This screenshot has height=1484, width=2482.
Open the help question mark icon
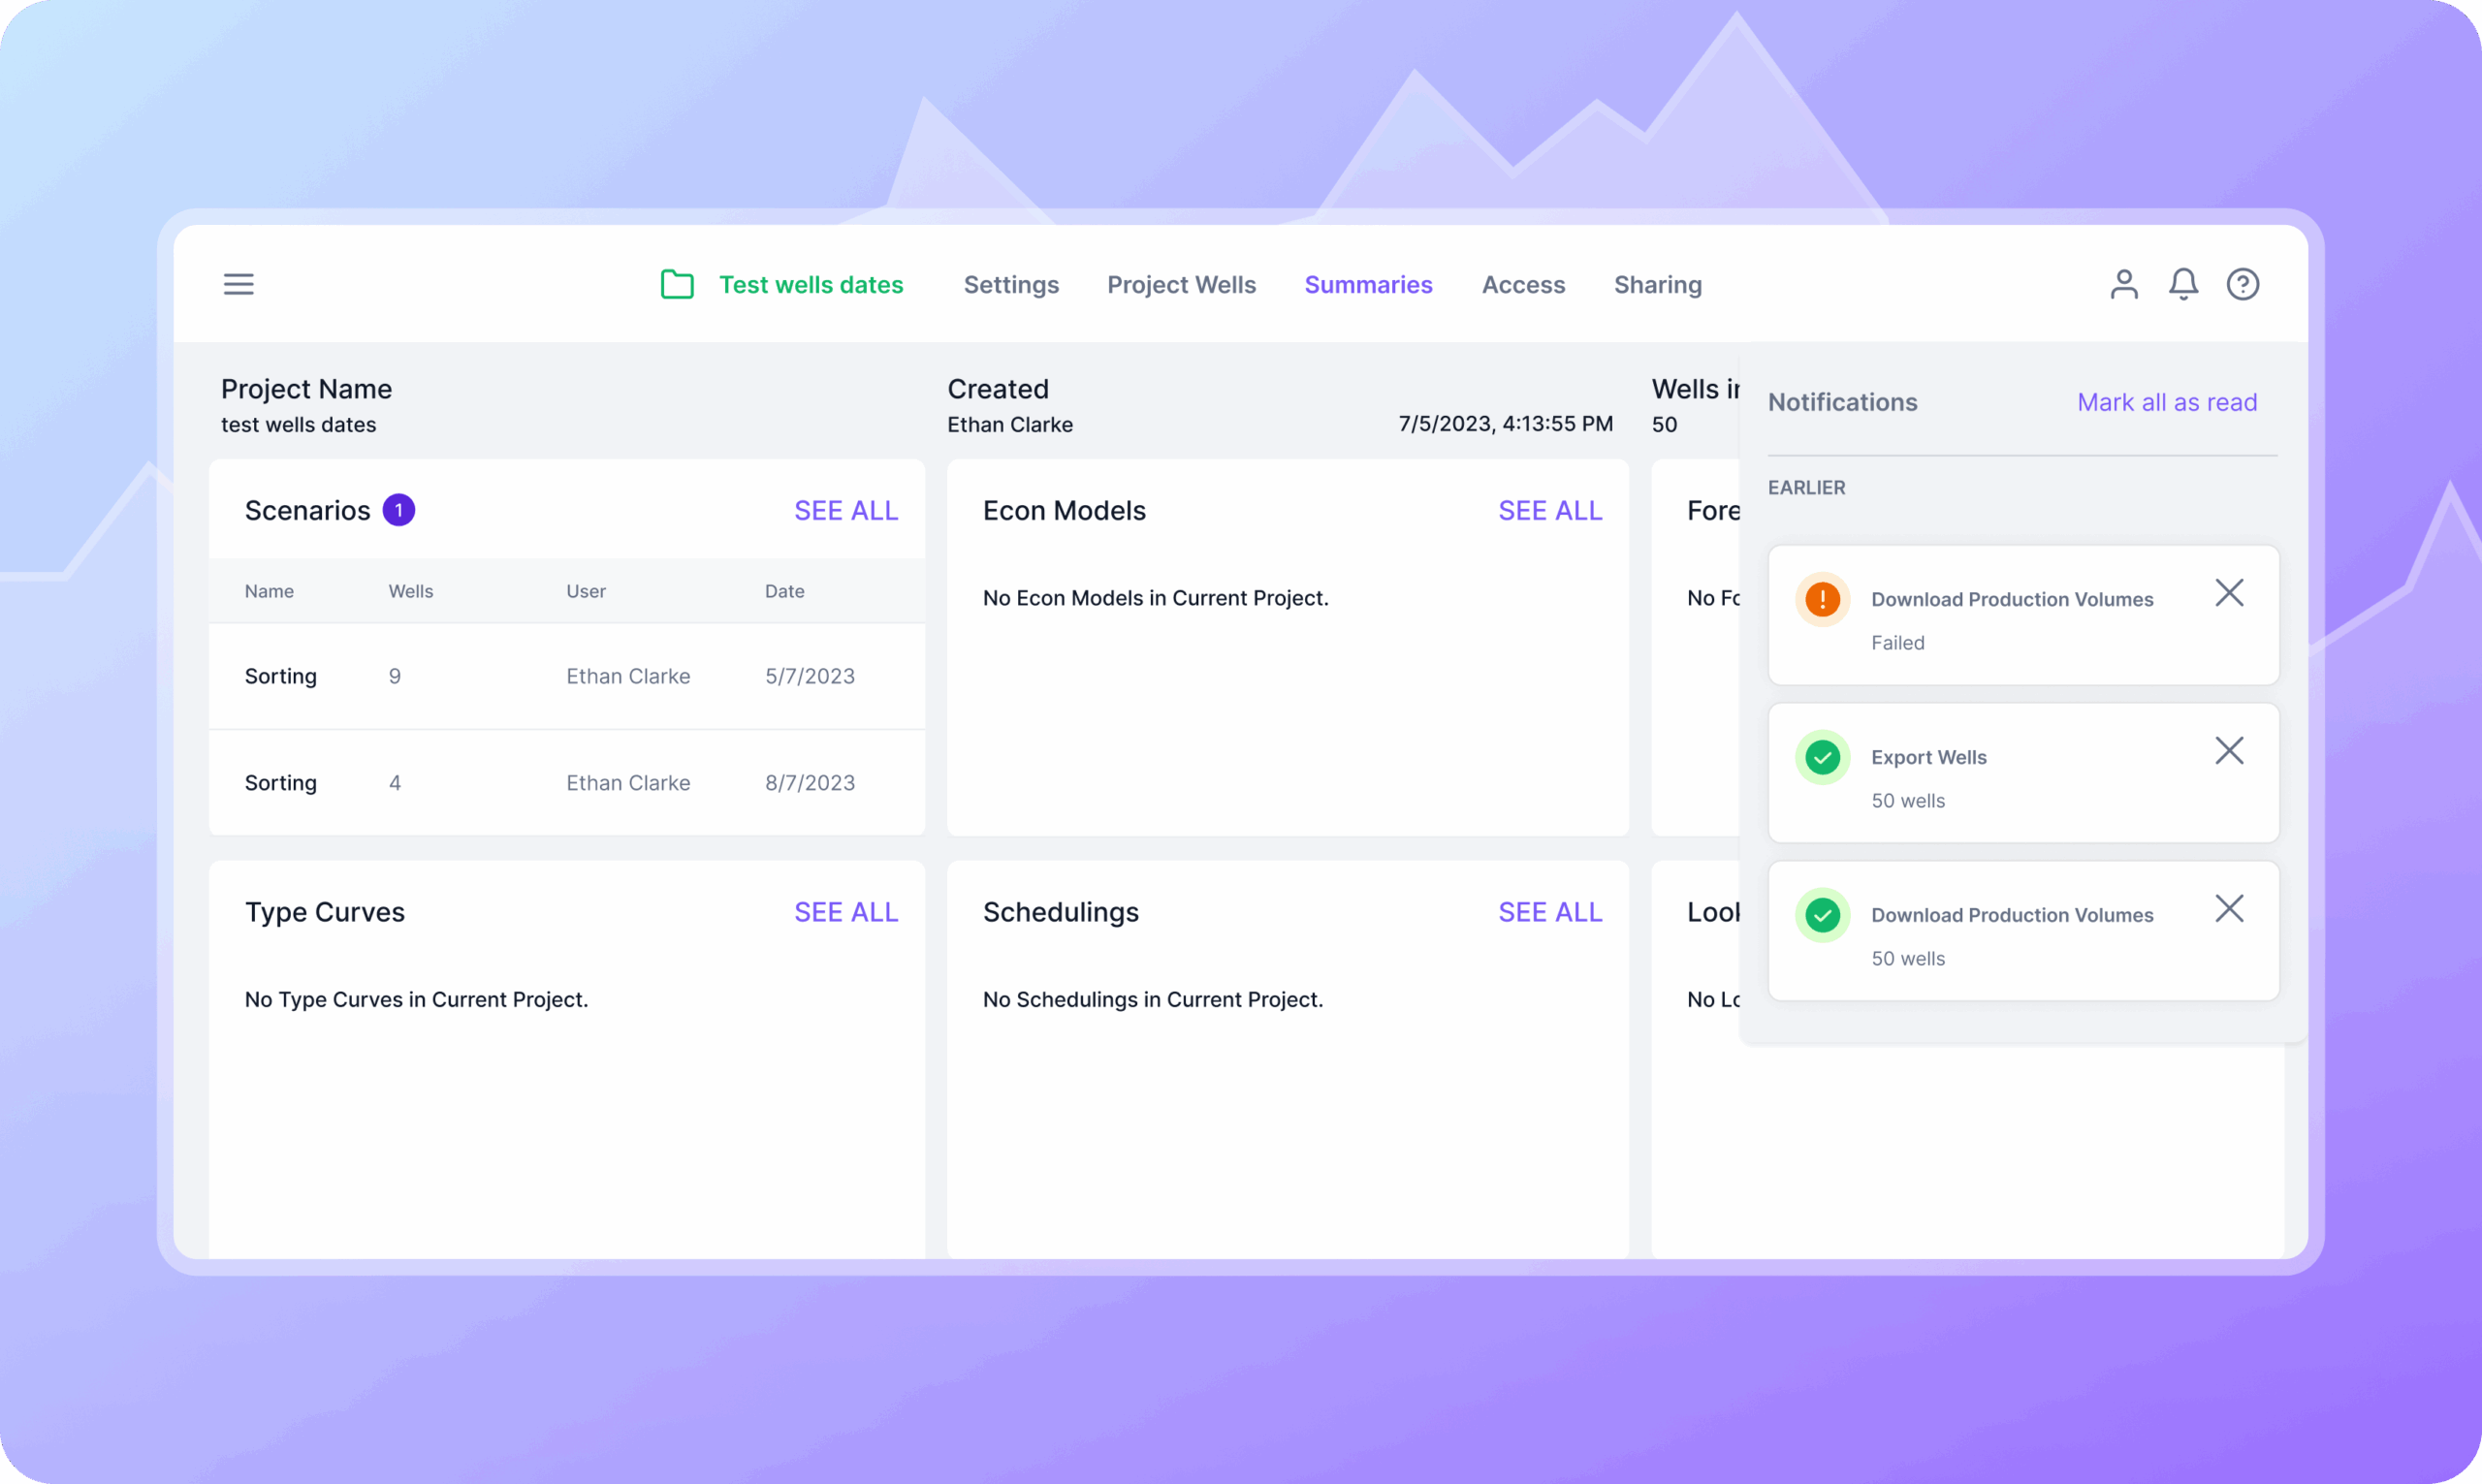[x=2243, y=284]
